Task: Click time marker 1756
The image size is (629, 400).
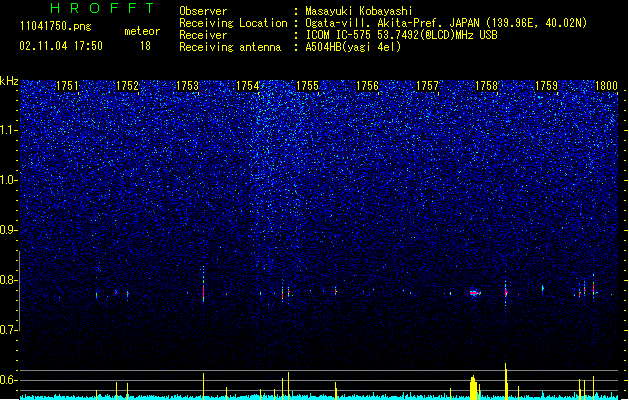Action: click(x=367, y=86)
